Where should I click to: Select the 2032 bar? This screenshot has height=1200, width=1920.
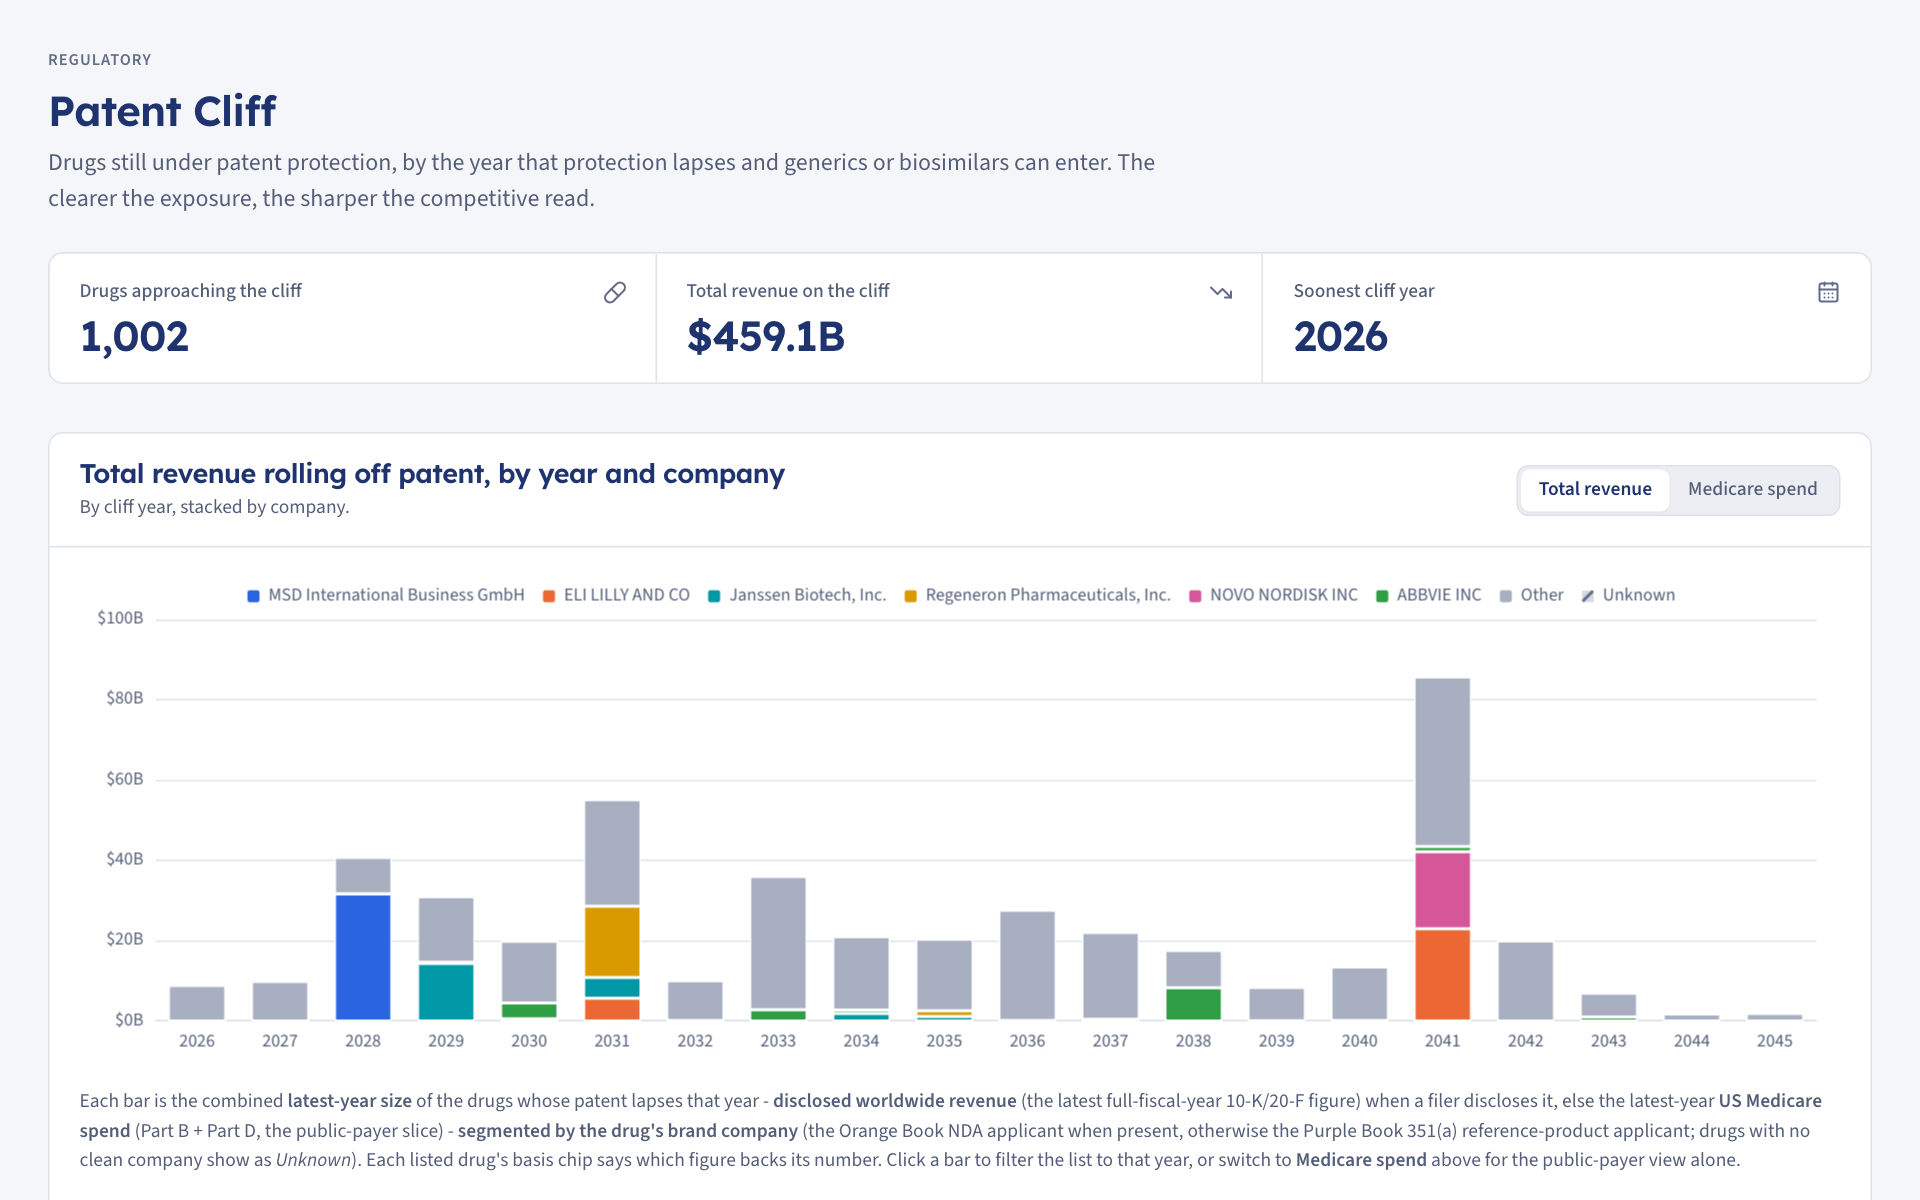[695, 1001]
